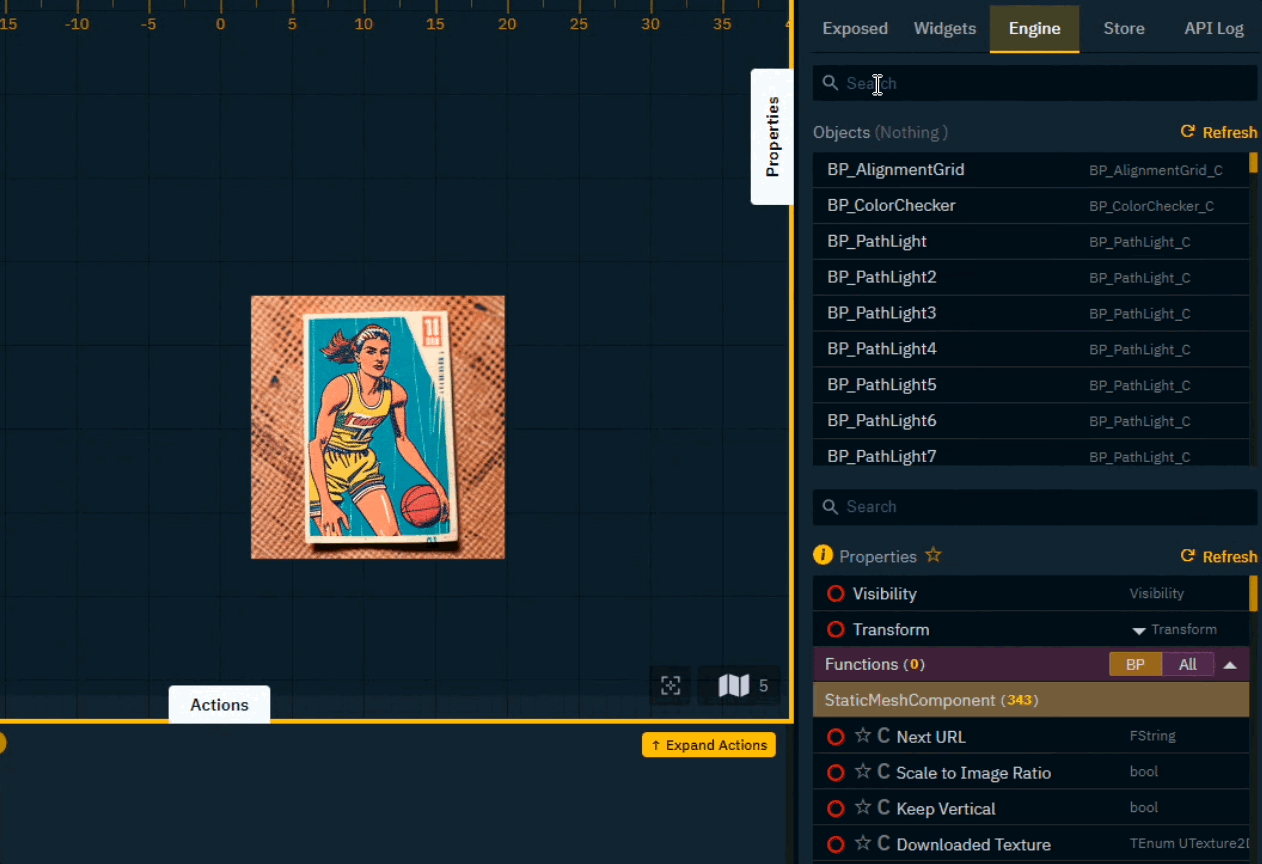The image size is (1262, 864).
Task: Select BP_ColorChecker in the objects list
Action: 891,205
